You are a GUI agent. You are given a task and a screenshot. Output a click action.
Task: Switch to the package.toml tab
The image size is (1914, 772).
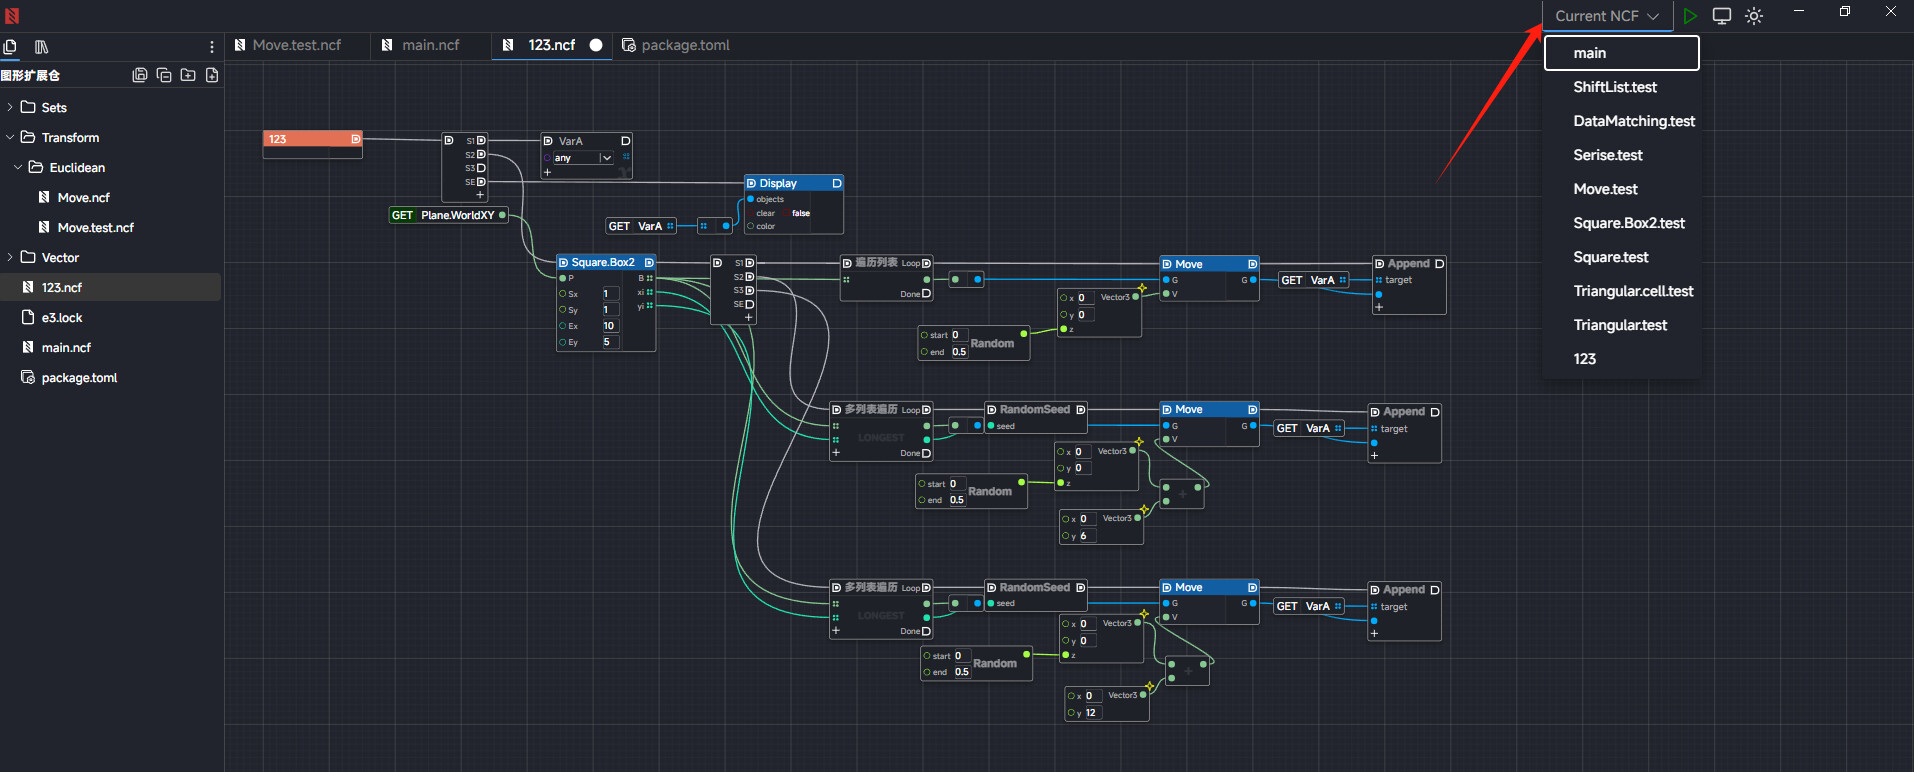[x=684, y=45]
